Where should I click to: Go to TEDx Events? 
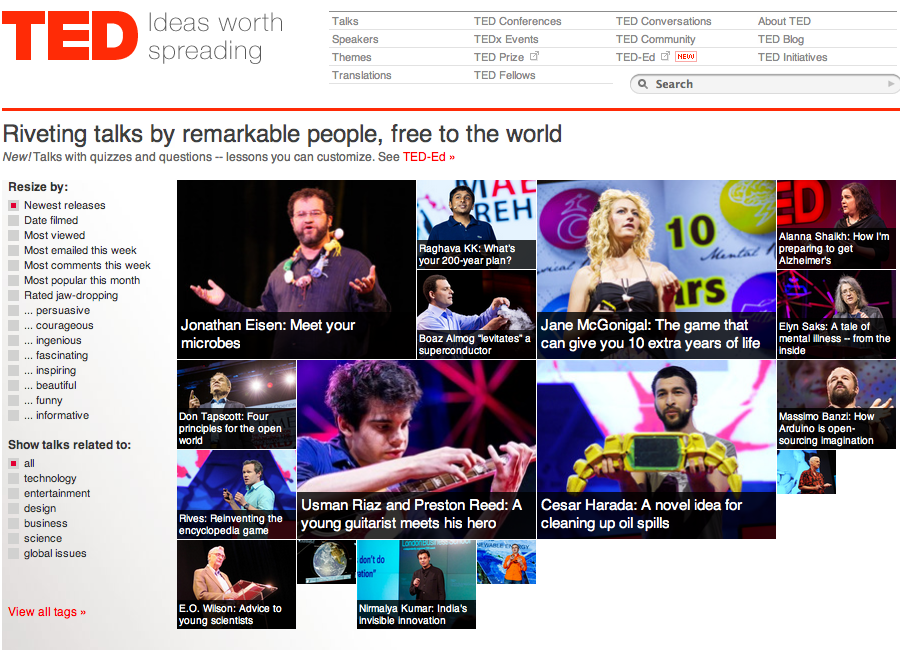pos(506,39)
